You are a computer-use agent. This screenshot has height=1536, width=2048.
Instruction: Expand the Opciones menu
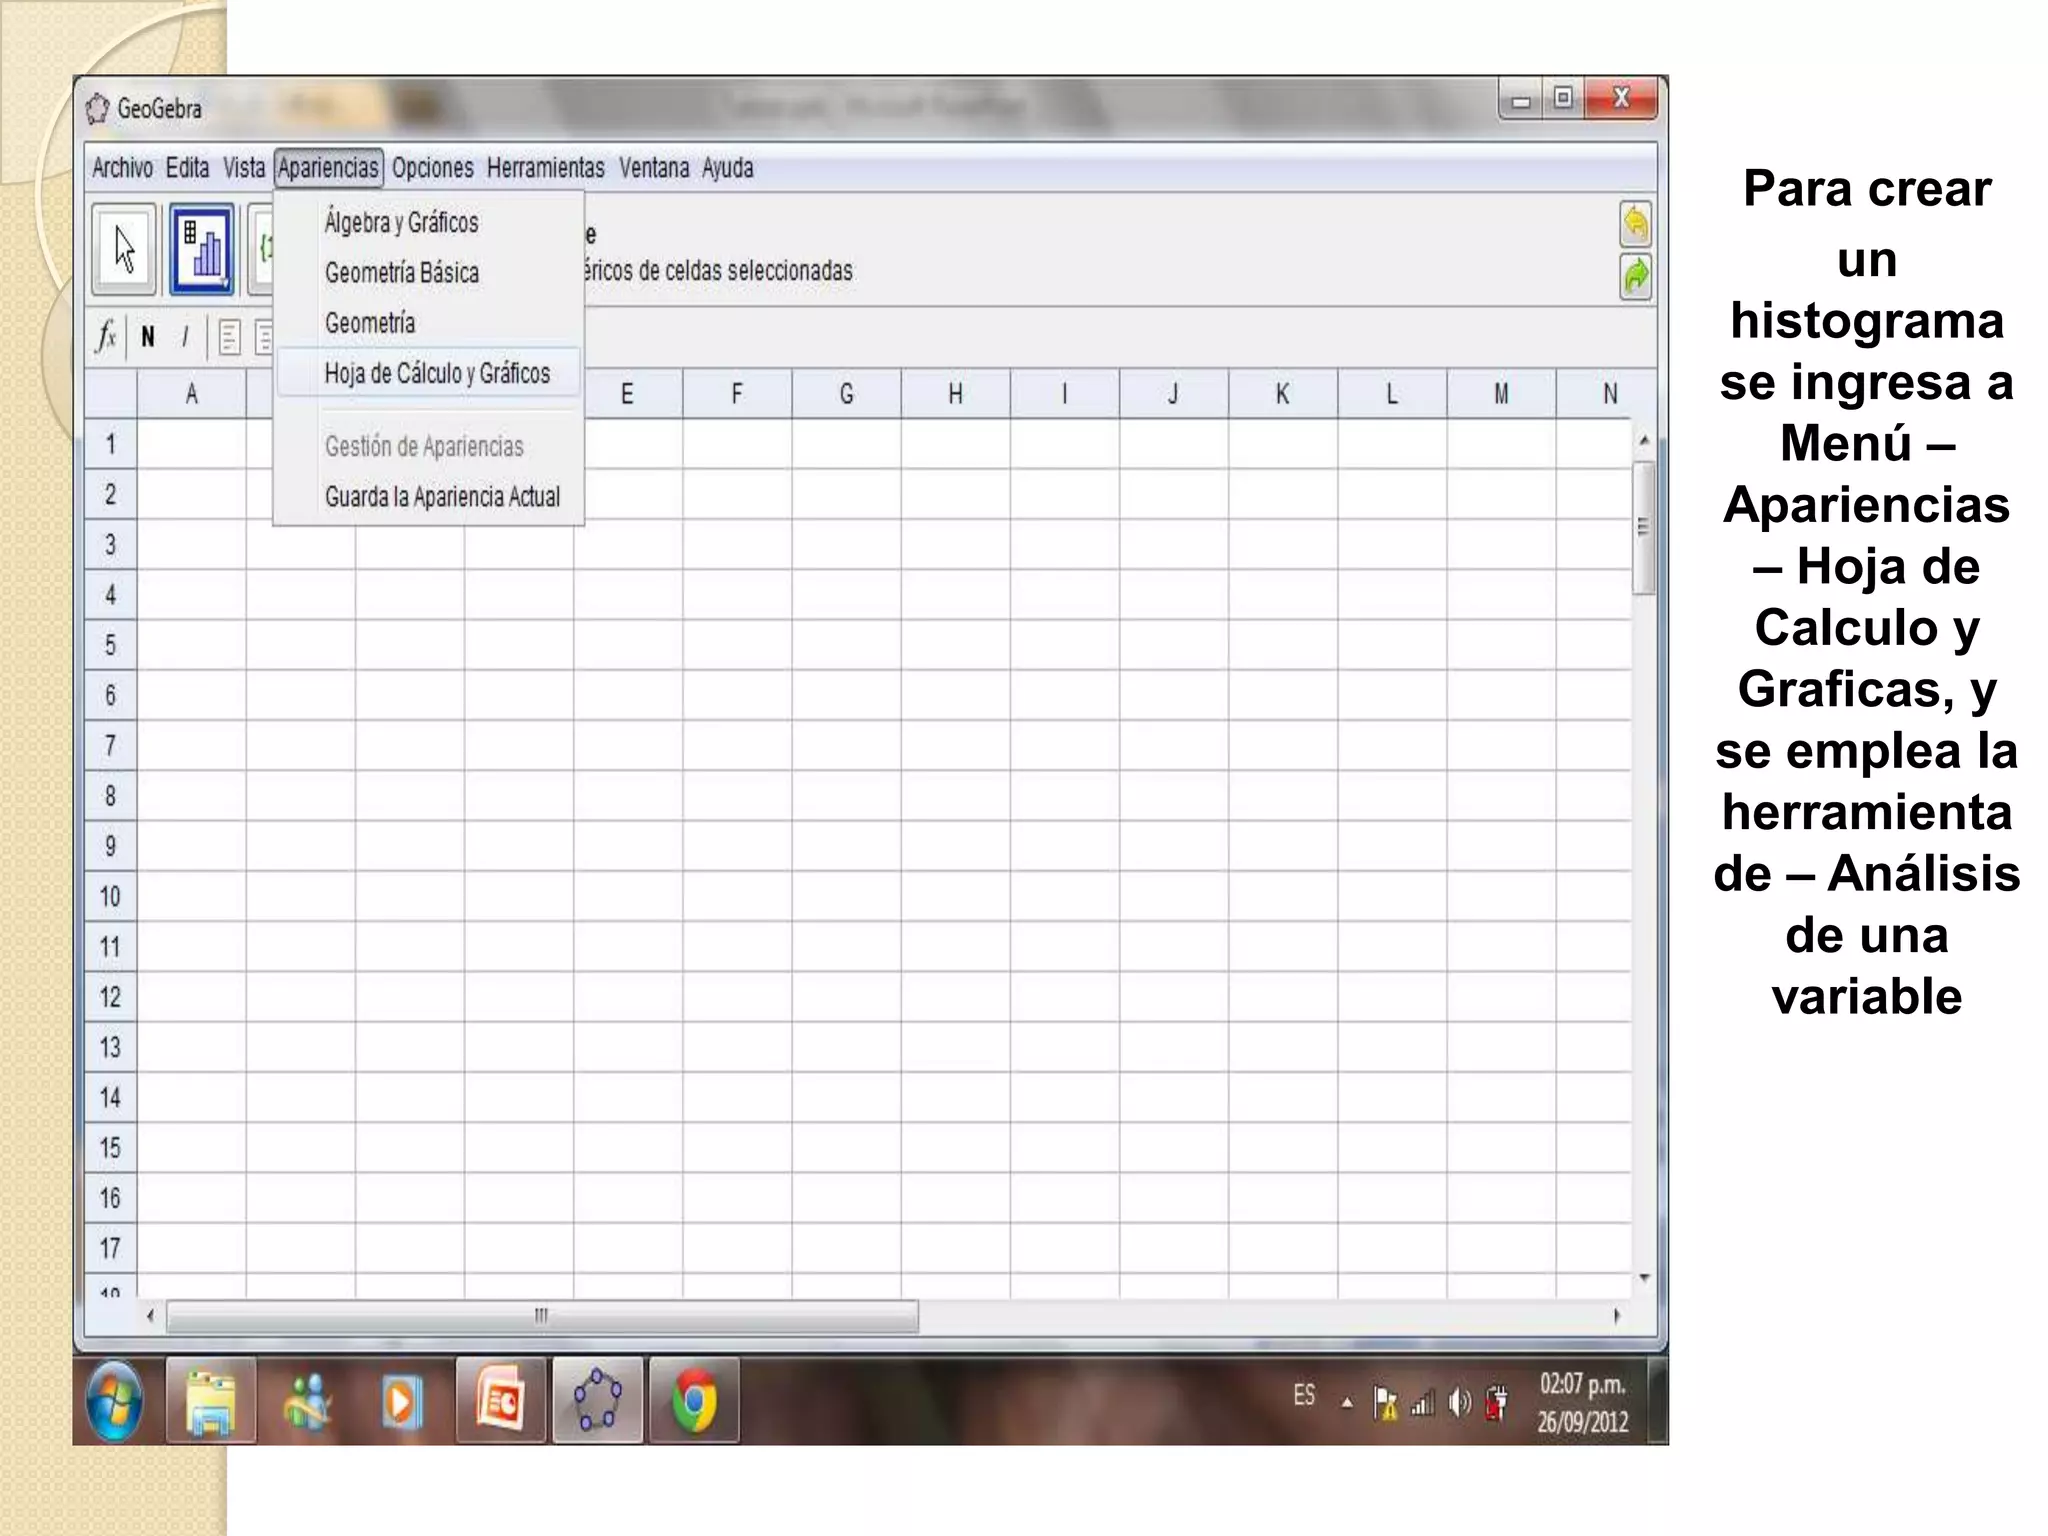432,168
